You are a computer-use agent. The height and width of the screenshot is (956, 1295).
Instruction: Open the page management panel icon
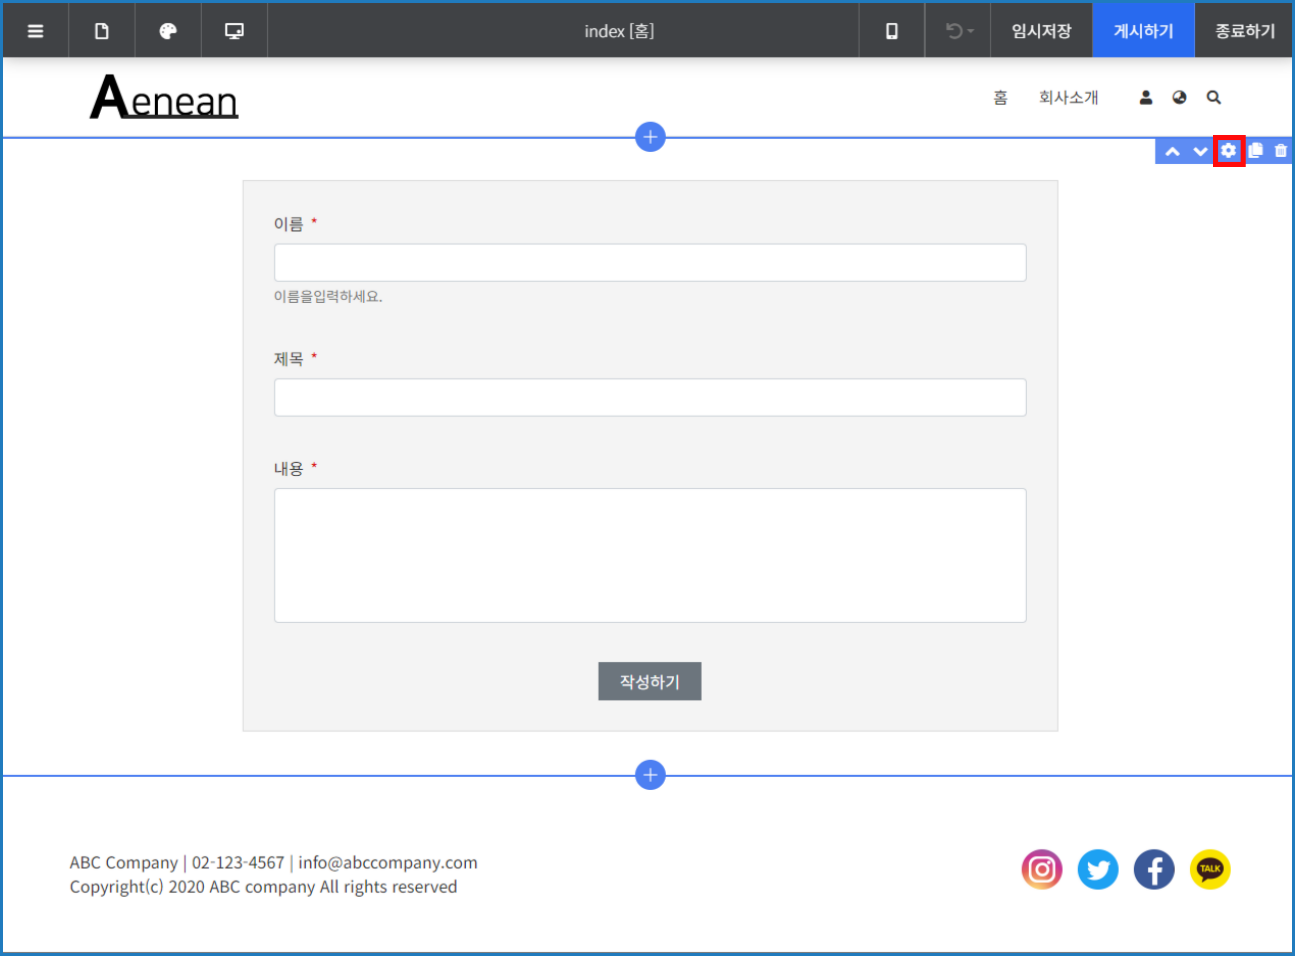click(101, 30)
